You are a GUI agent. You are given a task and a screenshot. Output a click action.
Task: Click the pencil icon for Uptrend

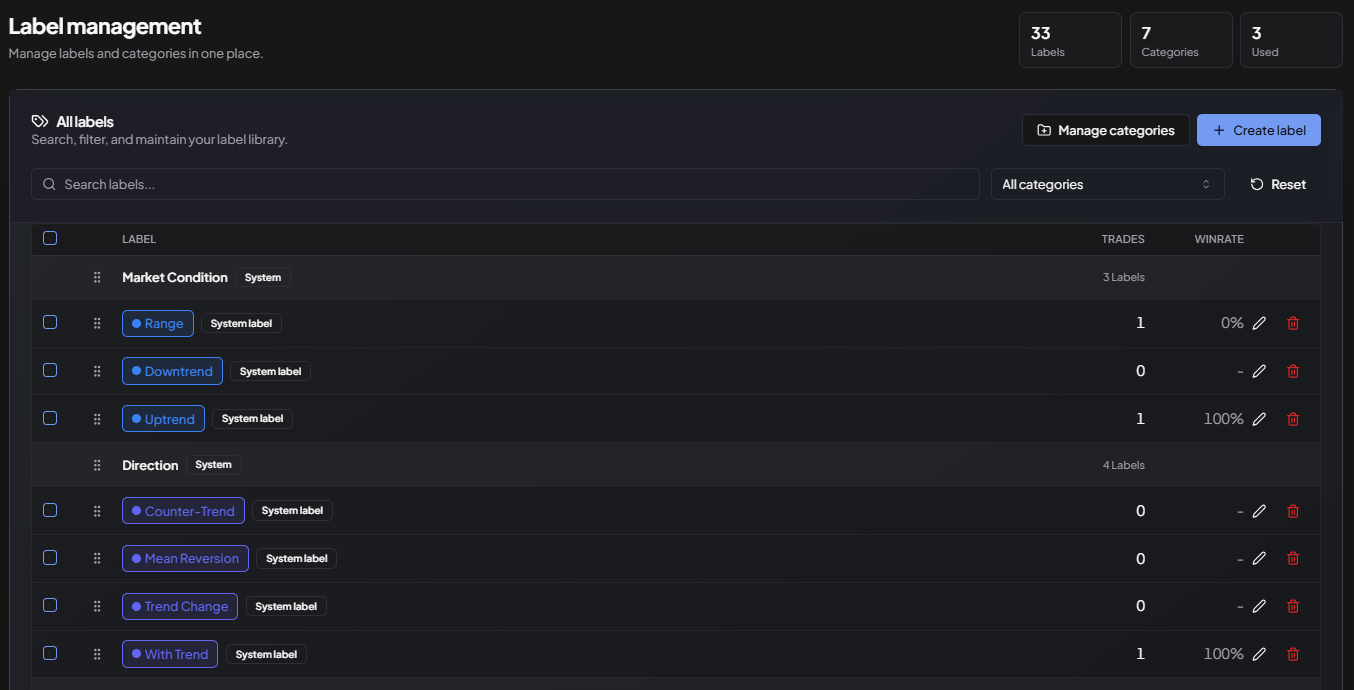click(x=1259, y=419)
